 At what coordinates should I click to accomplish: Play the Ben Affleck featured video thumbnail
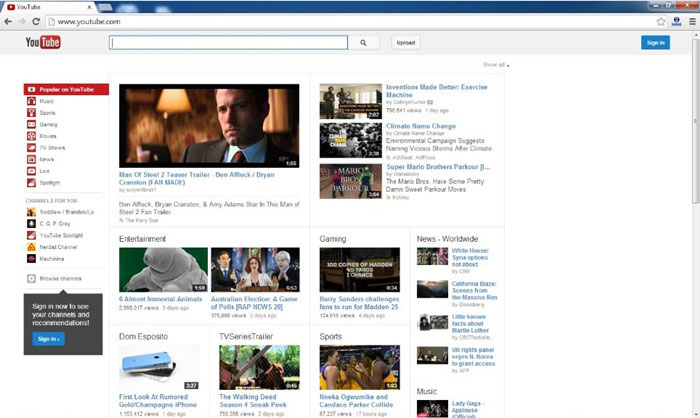209,126
